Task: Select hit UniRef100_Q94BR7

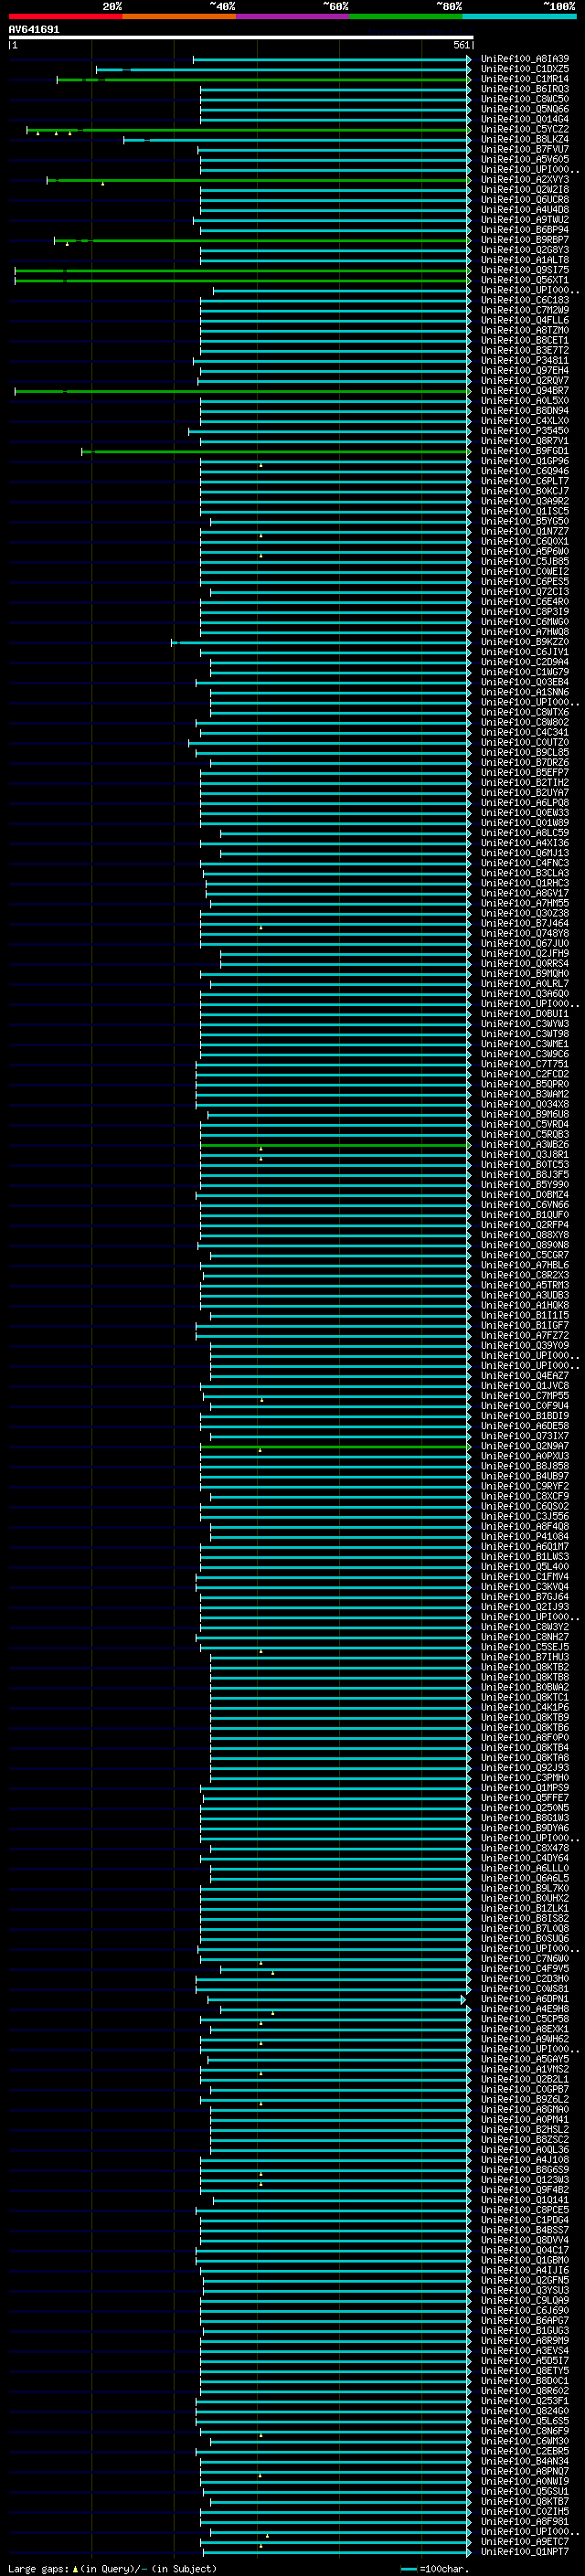Action: click(524, 391)
